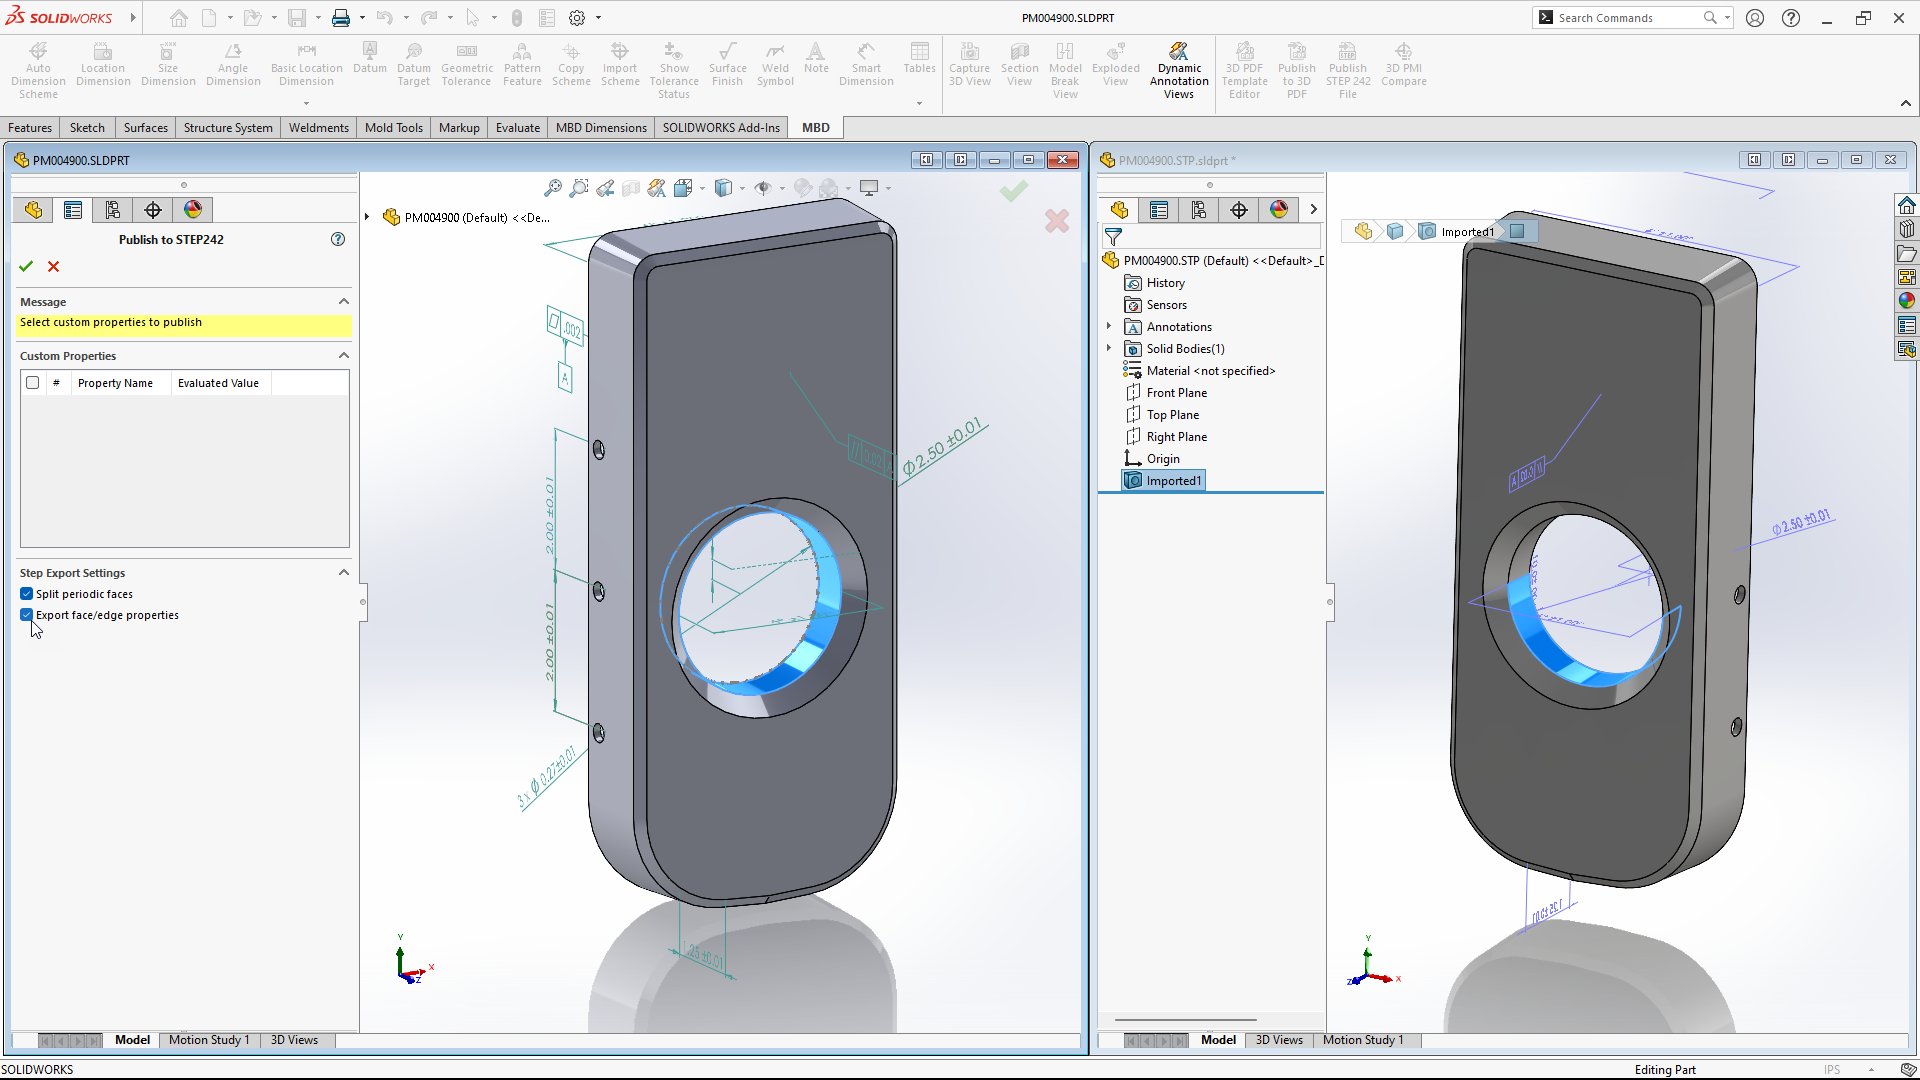Click the red X cancel button

pos(53,266)
